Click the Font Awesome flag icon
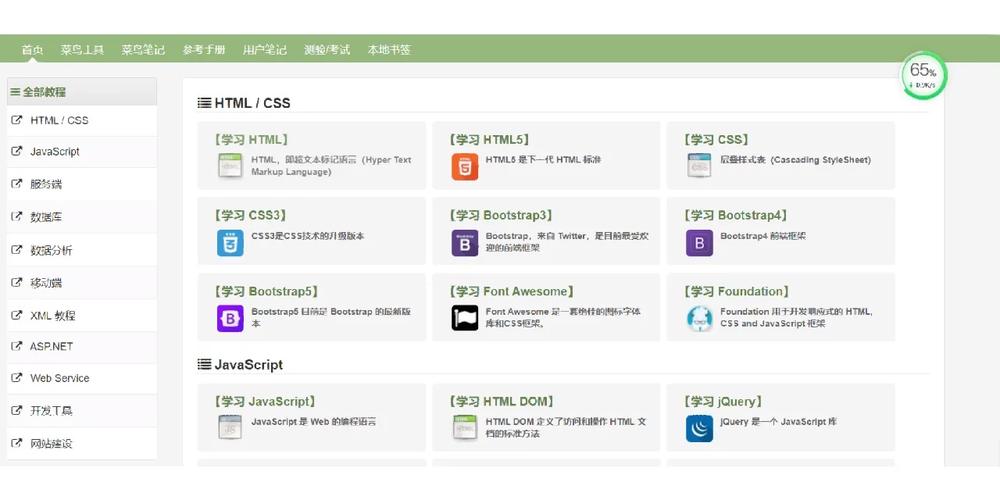1000x500 pixels. tap(465, 318)
